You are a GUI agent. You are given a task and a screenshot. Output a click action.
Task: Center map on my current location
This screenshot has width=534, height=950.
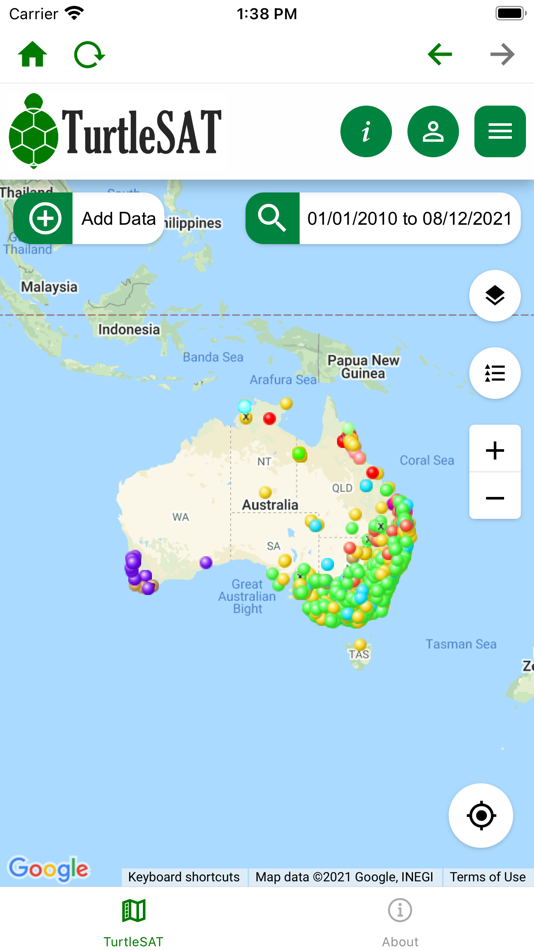pos(481,815)
